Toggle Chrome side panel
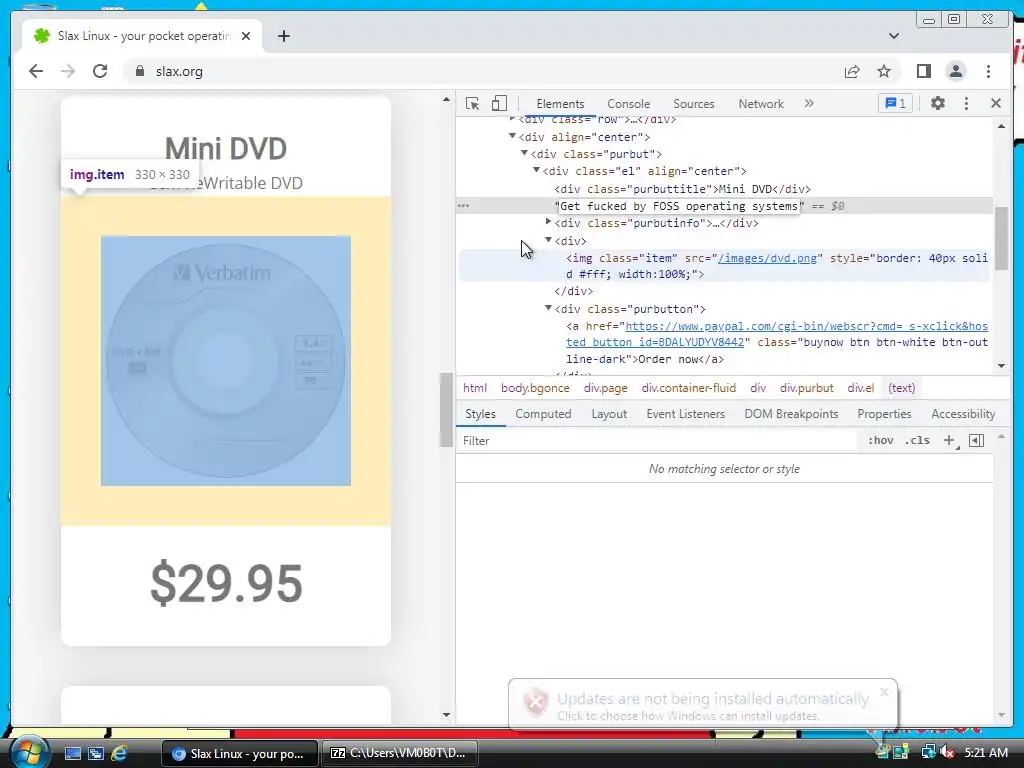1024x768 pixels. (923, 71)
